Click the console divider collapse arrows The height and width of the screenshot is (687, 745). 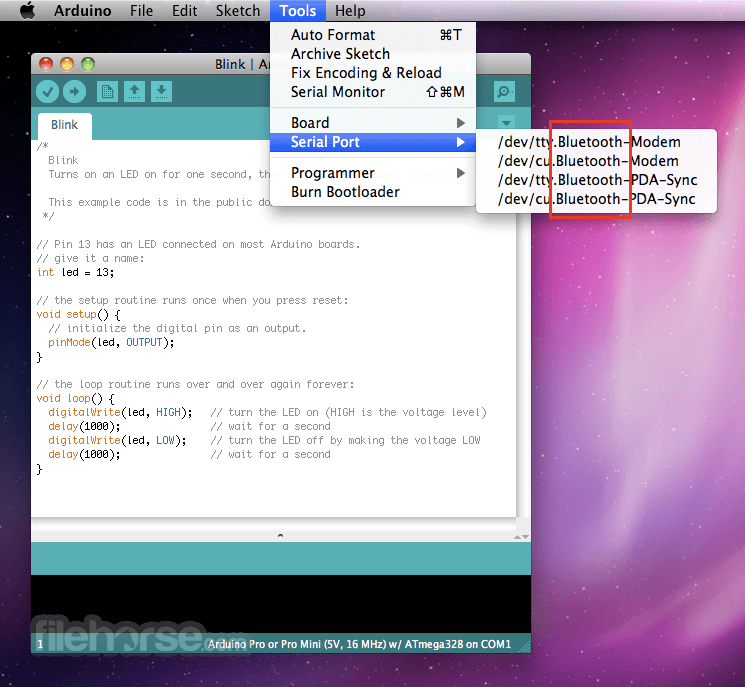521,537
